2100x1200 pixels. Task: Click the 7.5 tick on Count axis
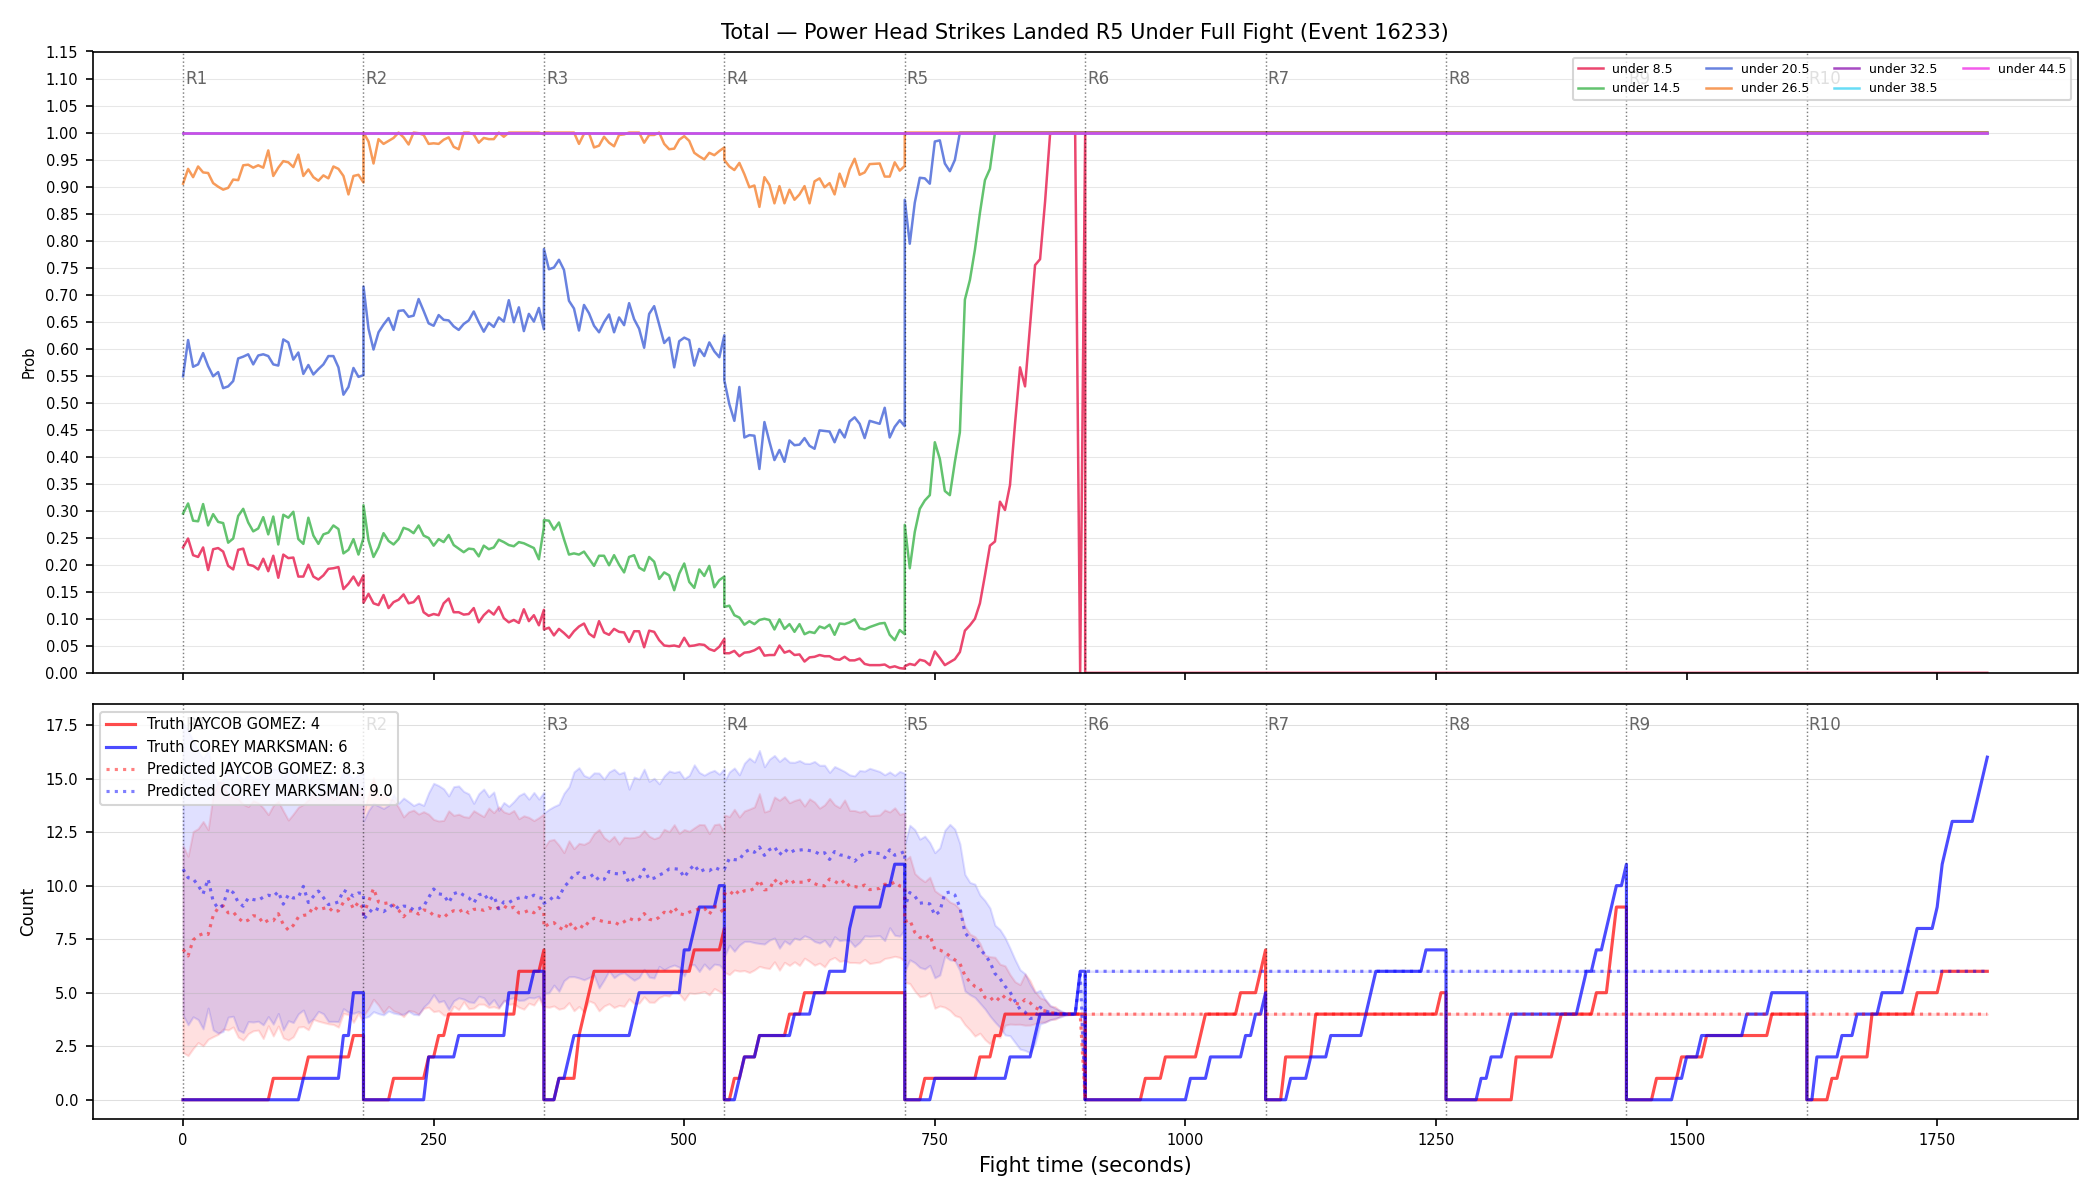click(x=66, y=939)
